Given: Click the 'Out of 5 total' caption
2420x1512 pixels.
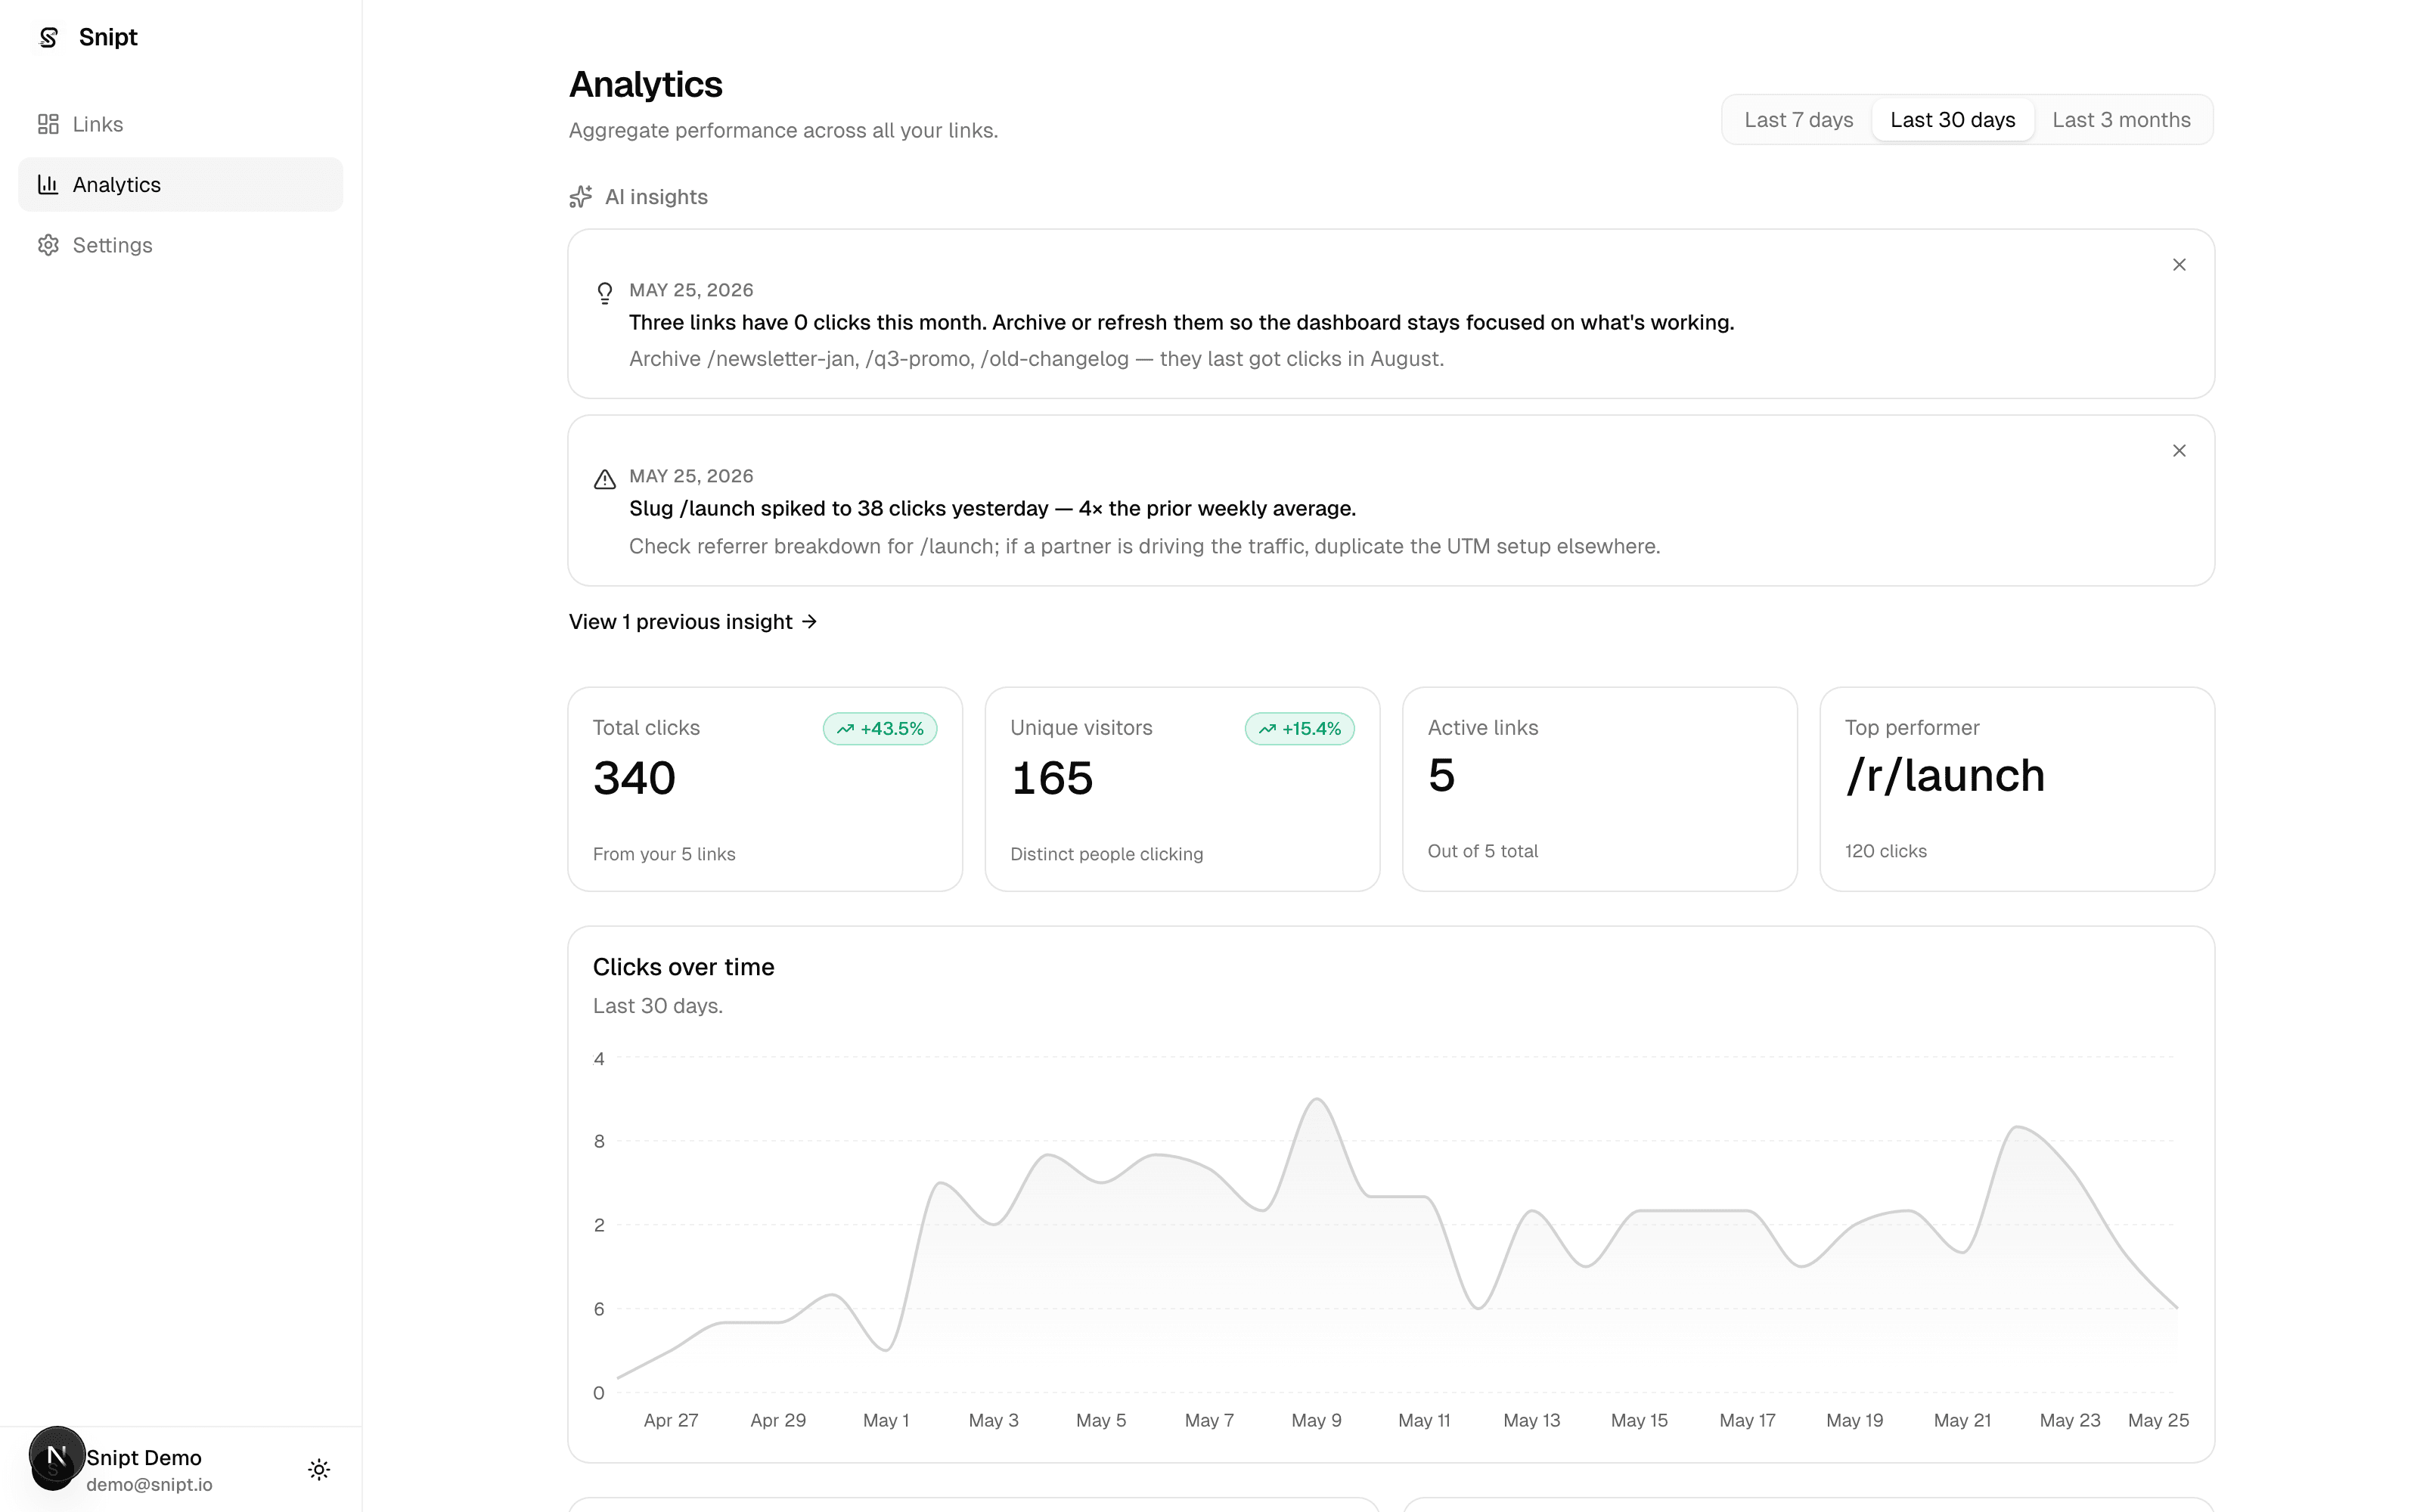Looking at the screenshot, I should [x=1482, y=851].
